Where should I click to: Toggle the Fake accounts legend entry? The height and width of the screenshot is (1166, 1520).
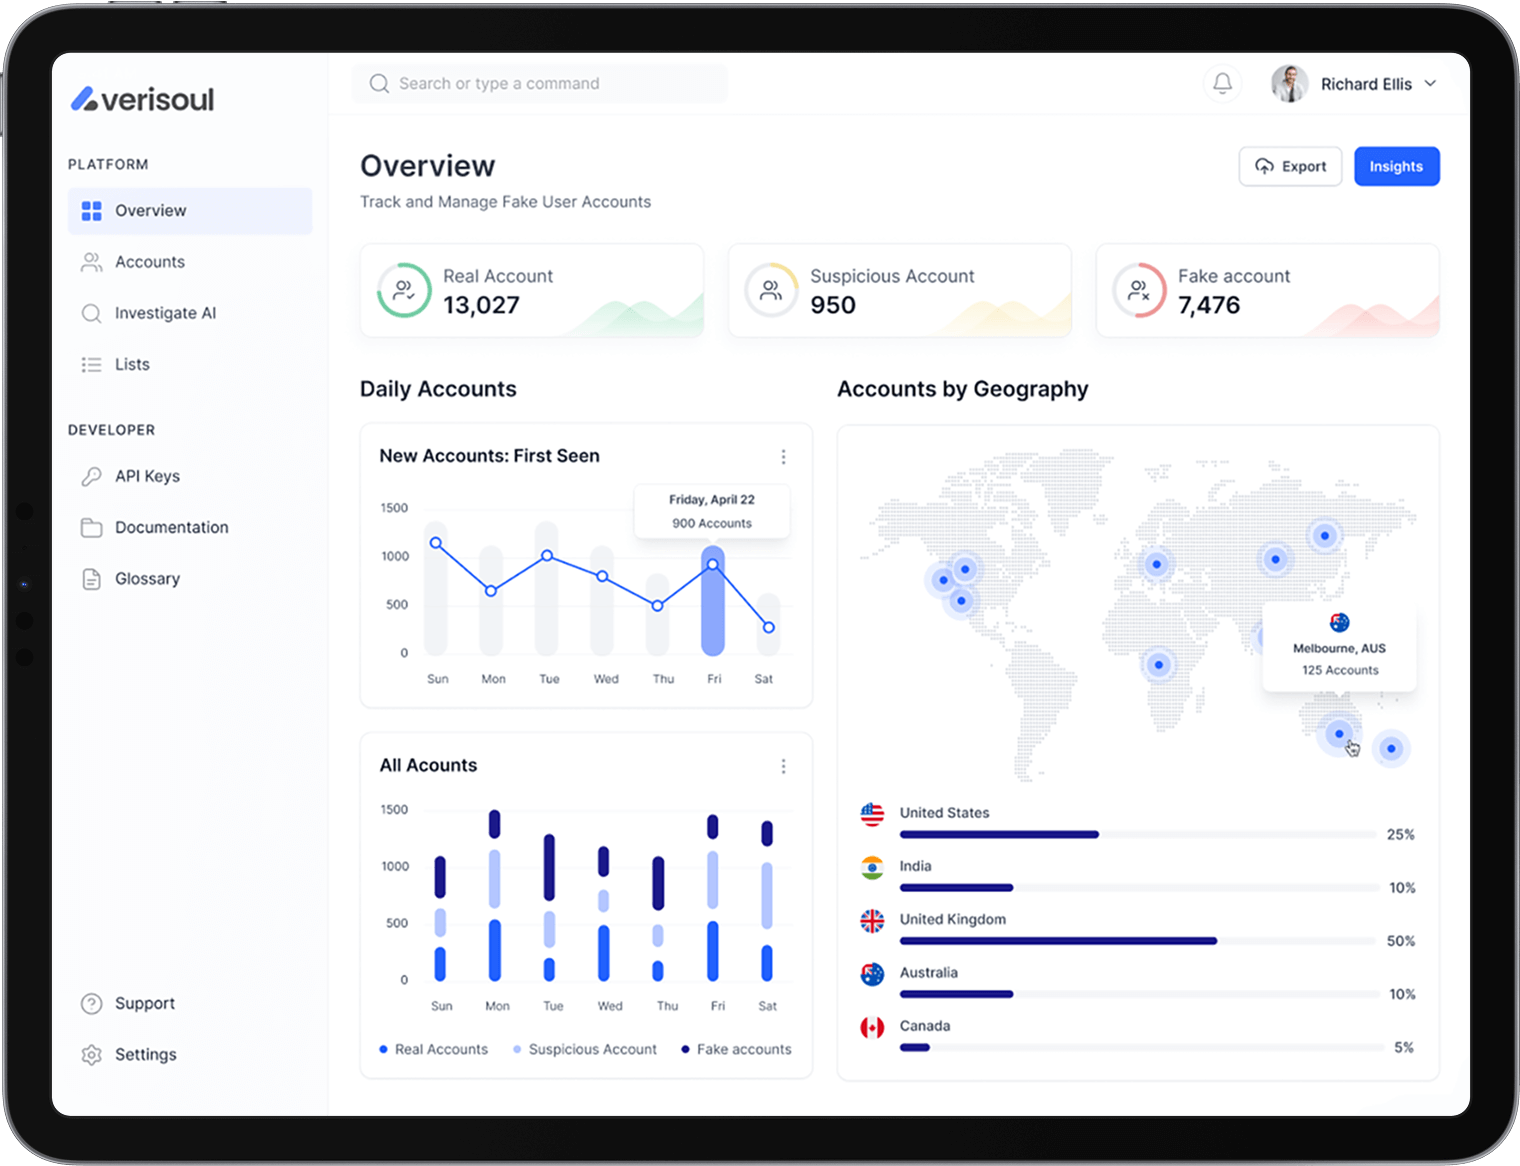click(736, 1049)
